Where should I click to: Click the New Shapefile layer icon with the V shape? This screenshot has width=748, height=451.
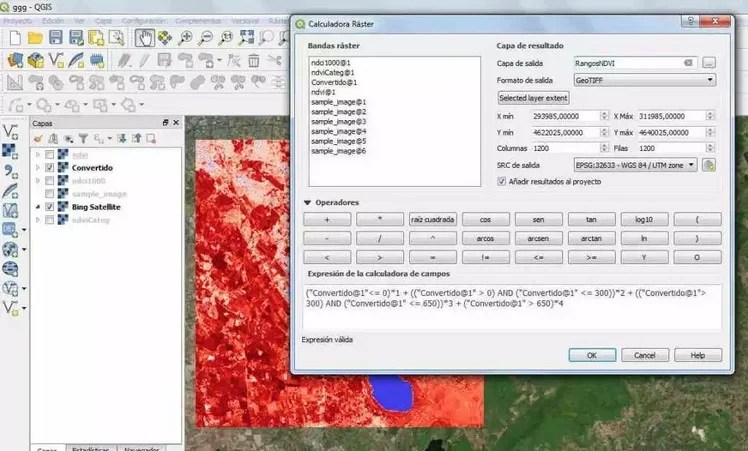[x=56, y=60]
